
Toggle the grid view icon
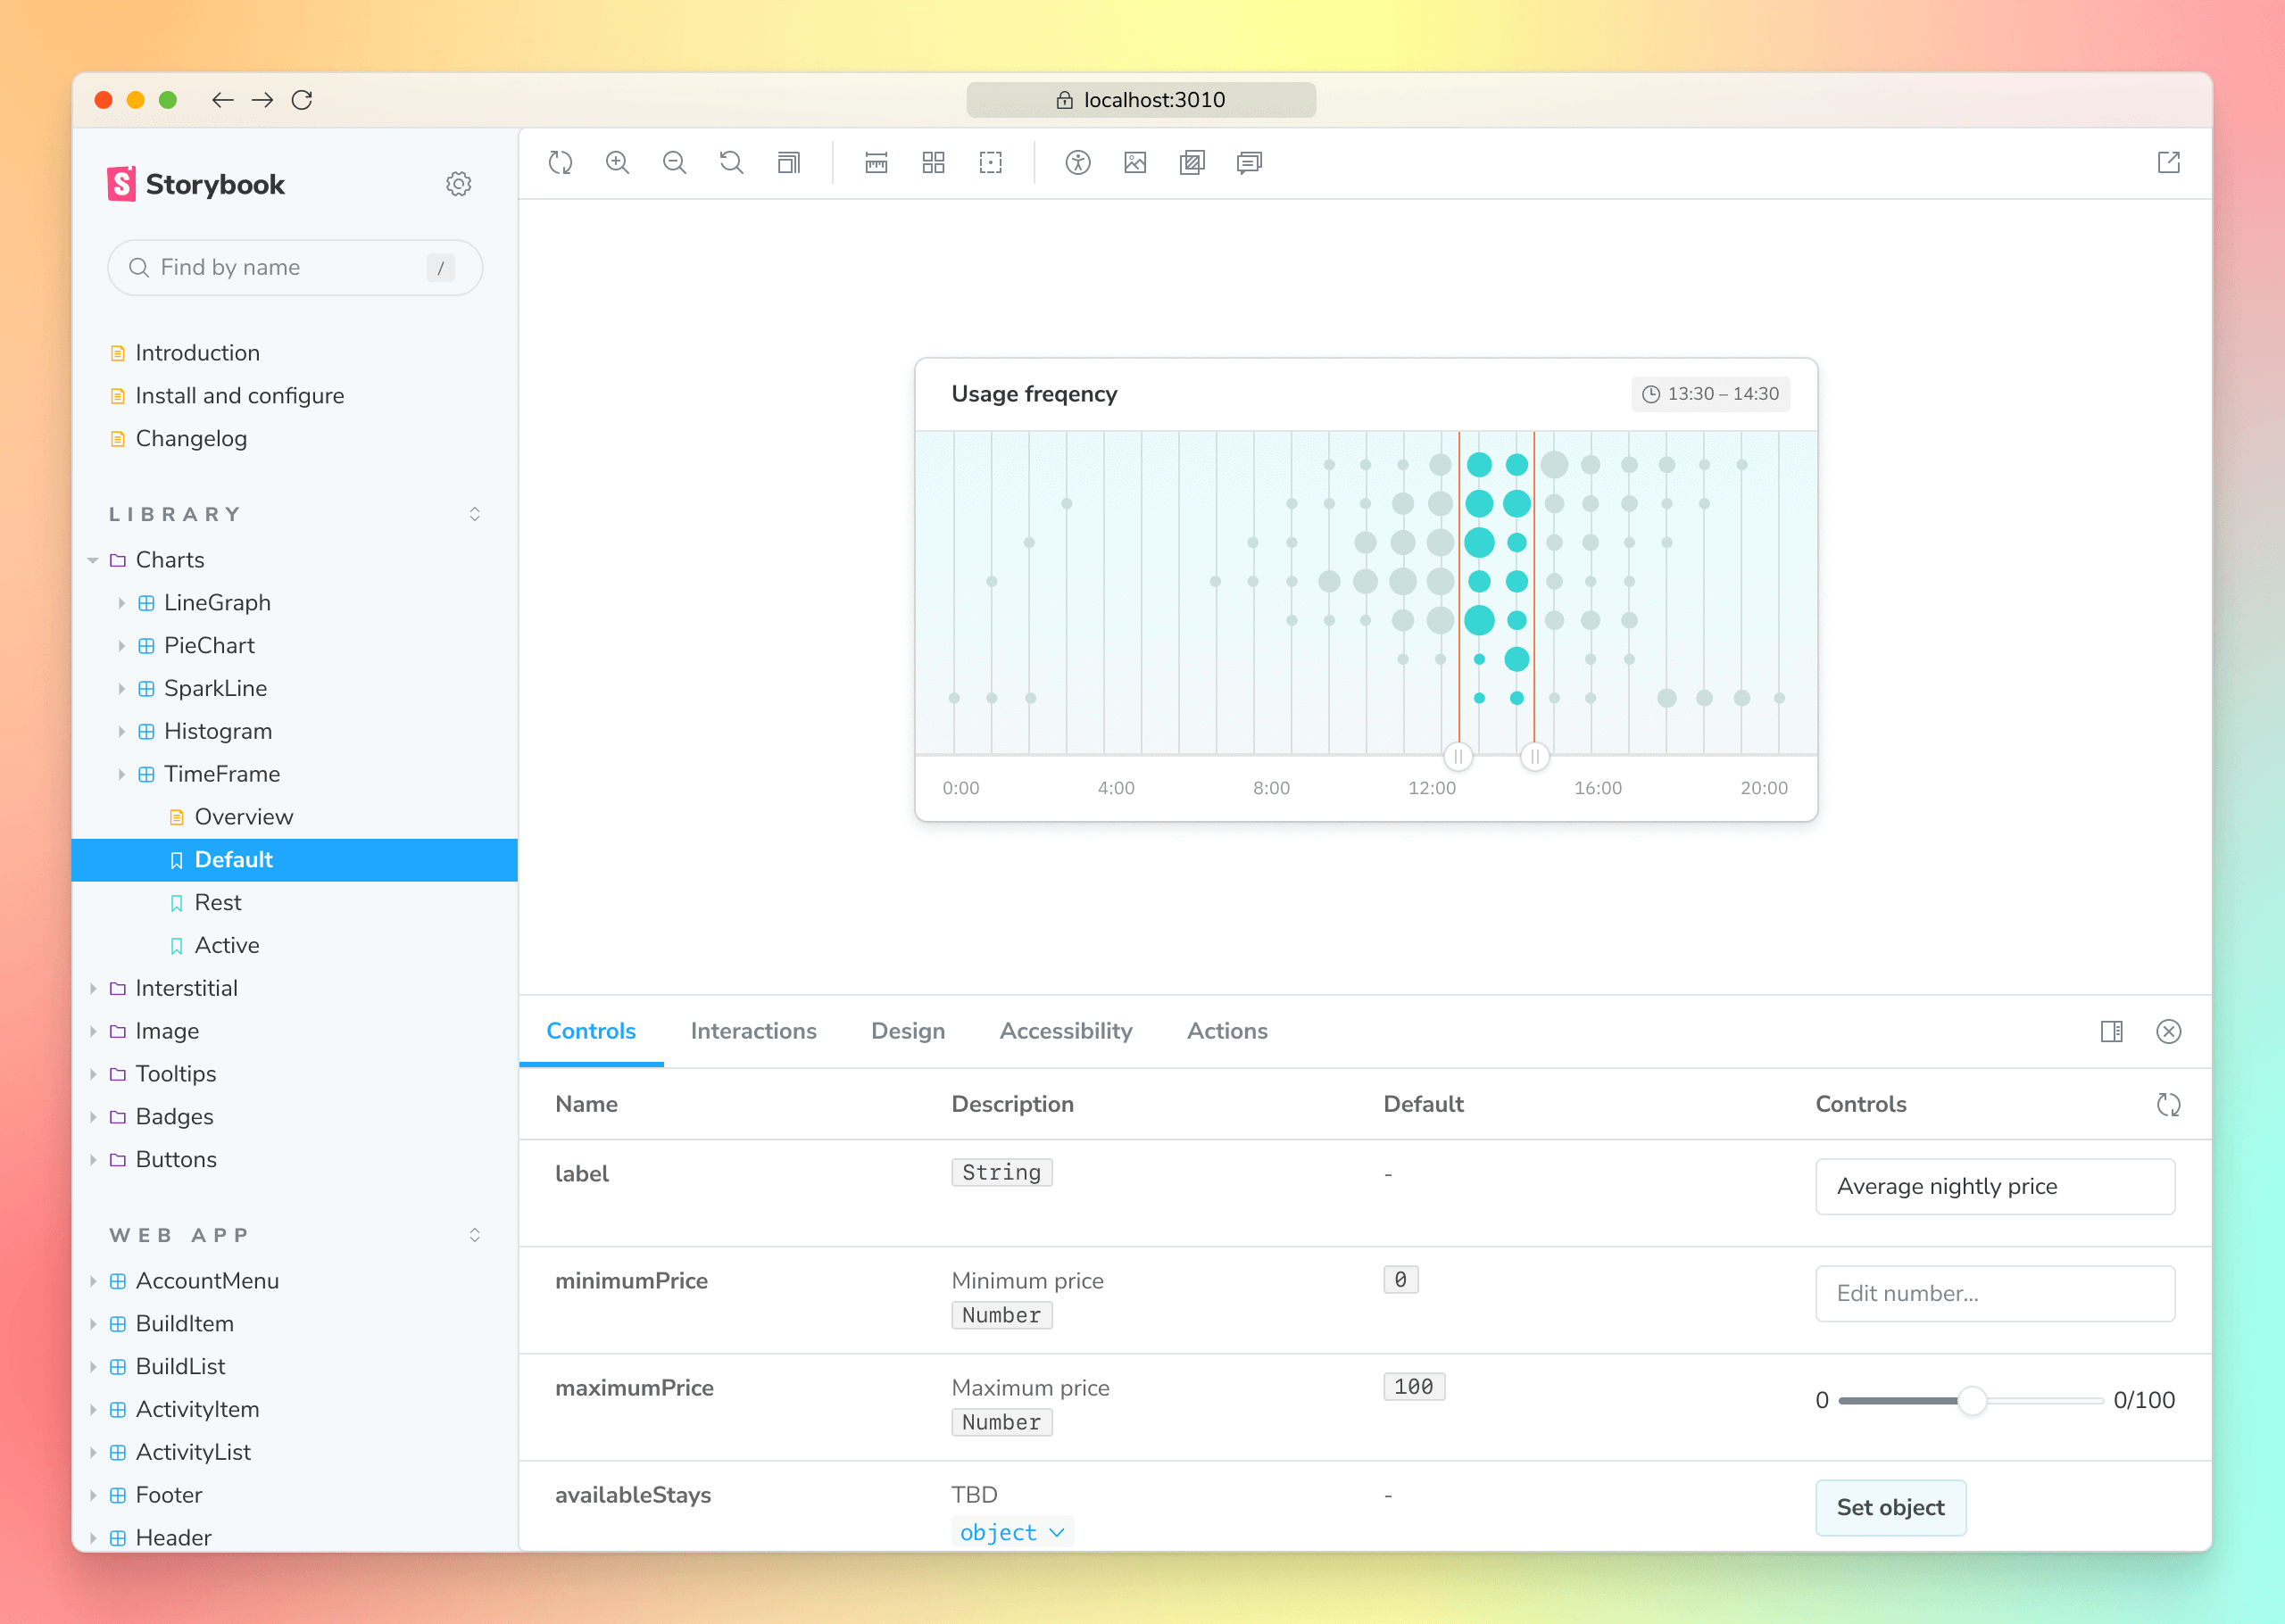point(933,163)
